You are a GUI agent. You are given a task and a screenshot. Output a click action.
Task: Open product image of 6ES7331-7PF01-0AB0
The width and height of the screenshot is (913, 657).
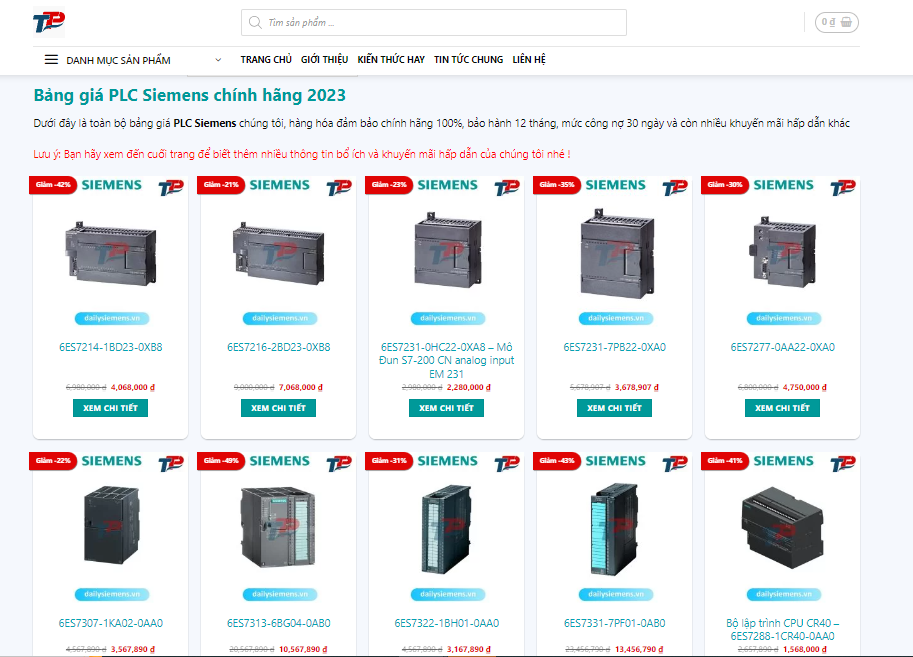tap(614, 529)
